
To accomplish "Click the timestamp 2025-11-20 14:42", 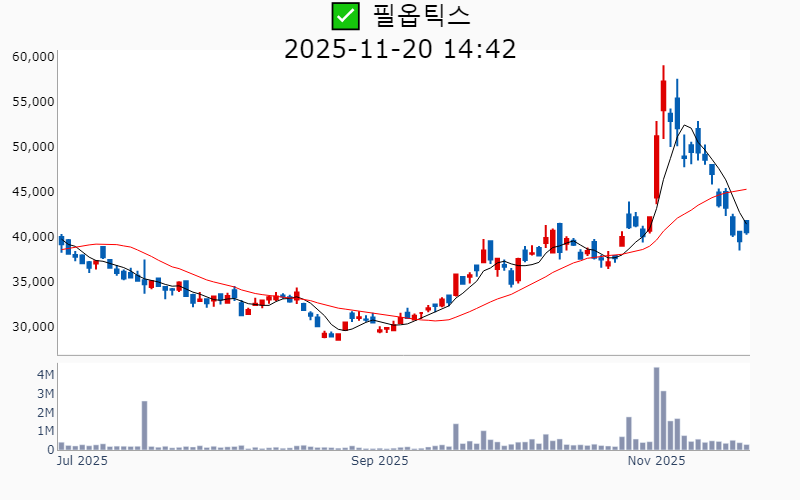I will pyautogui.click(x=400, y=48).
